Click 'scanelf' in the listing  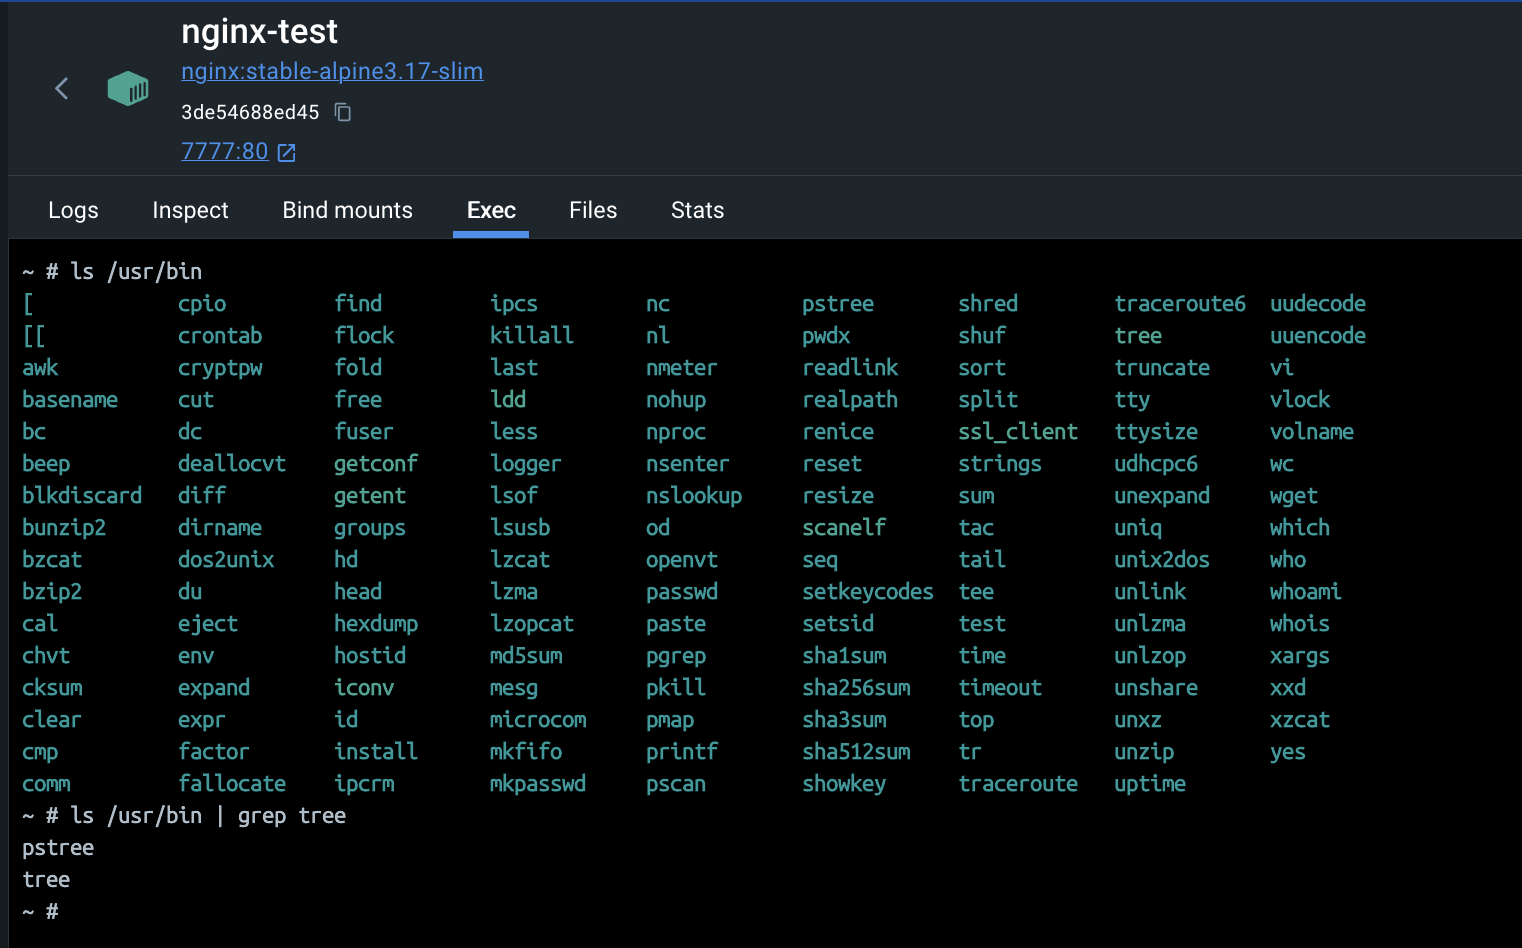click(x=844, y=528)
